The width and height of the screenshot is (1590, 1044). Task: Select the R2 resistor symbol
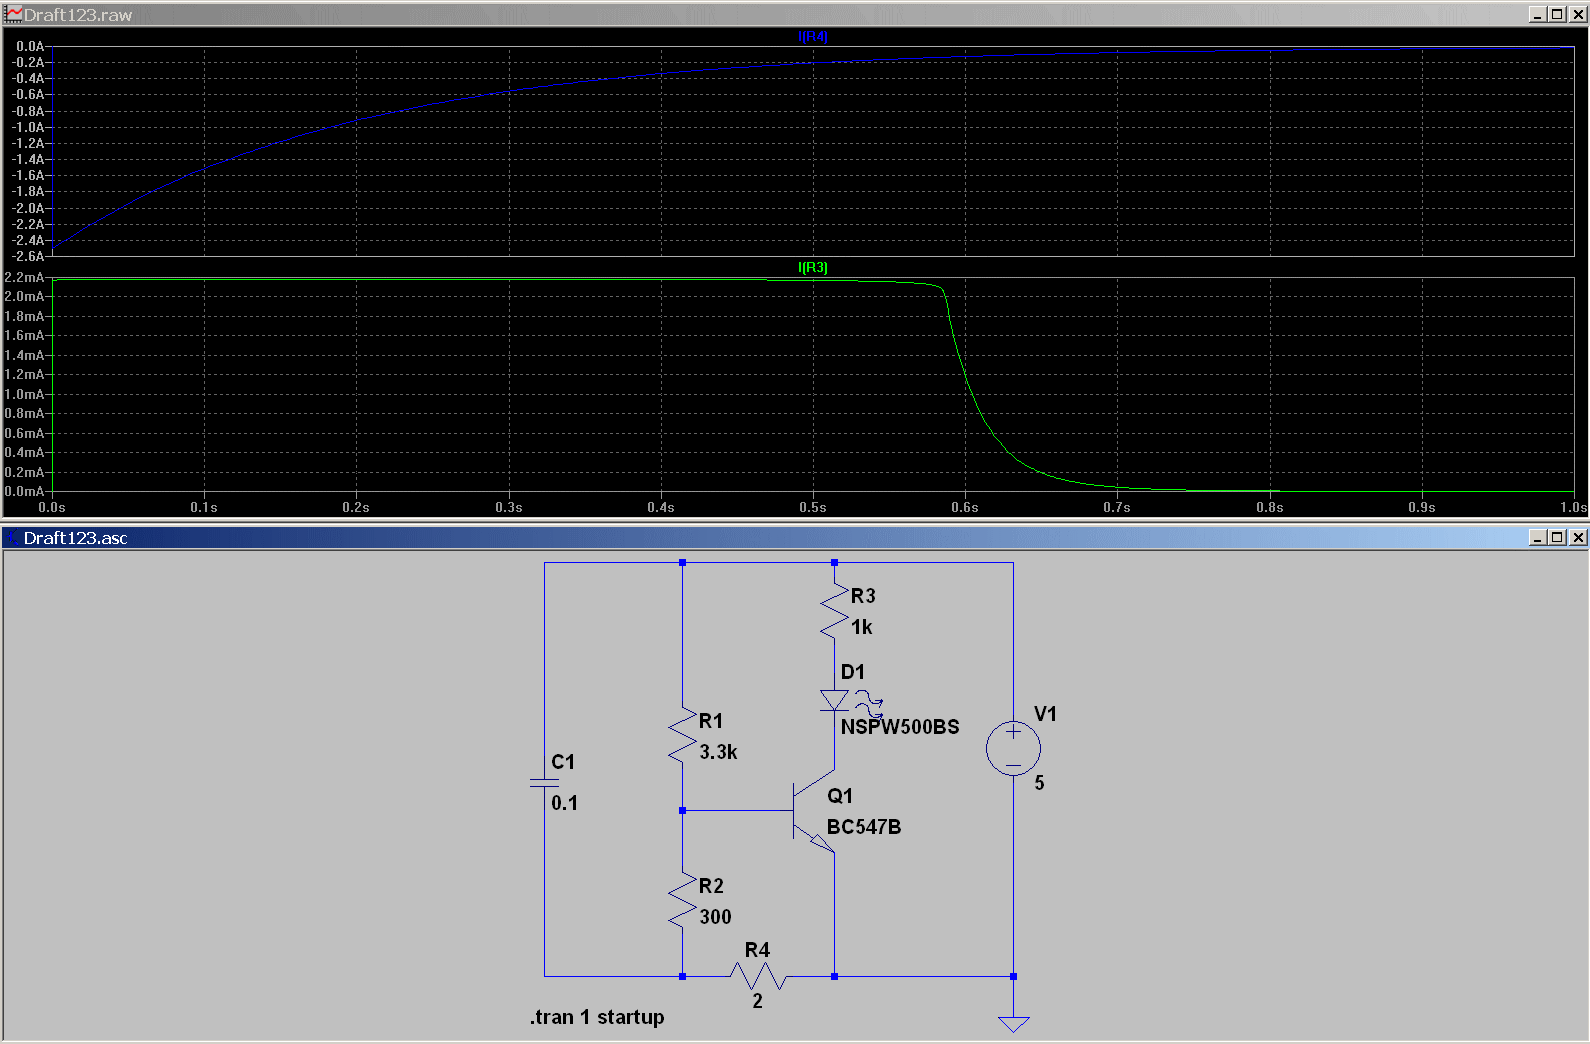(x=682, y=901)
